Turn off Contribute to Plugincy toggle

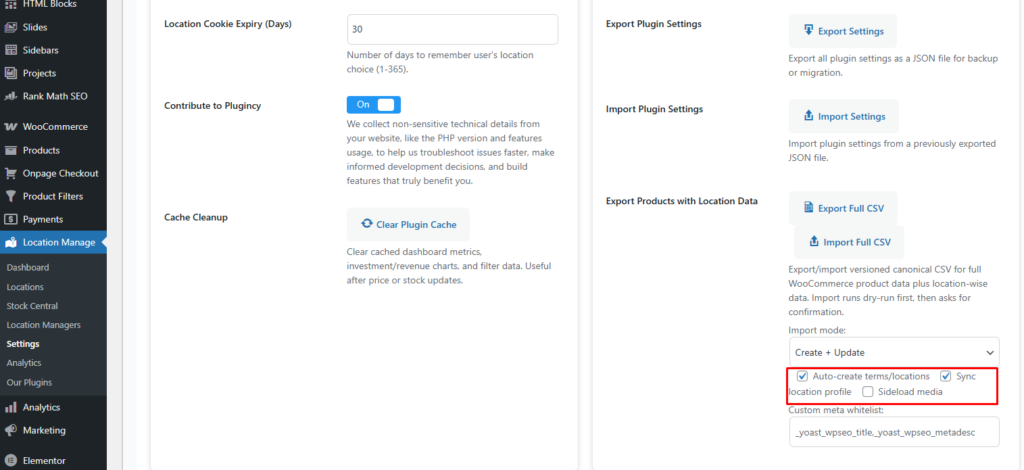(x=373, y=105)
